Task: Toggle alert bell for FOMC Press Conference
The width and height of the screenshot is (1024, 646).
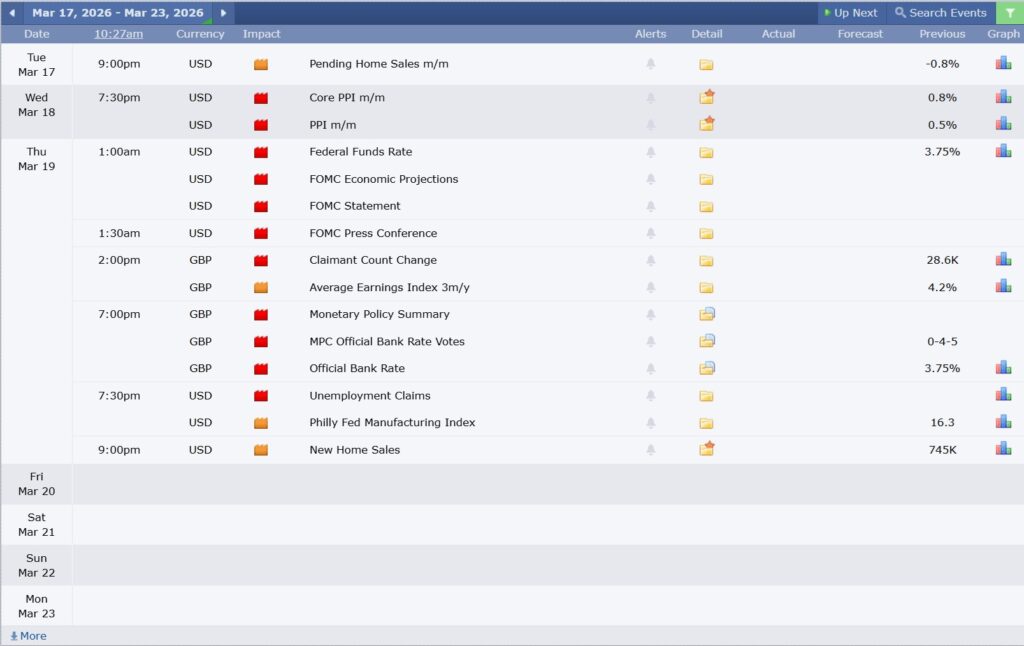Action: (651, 233)
